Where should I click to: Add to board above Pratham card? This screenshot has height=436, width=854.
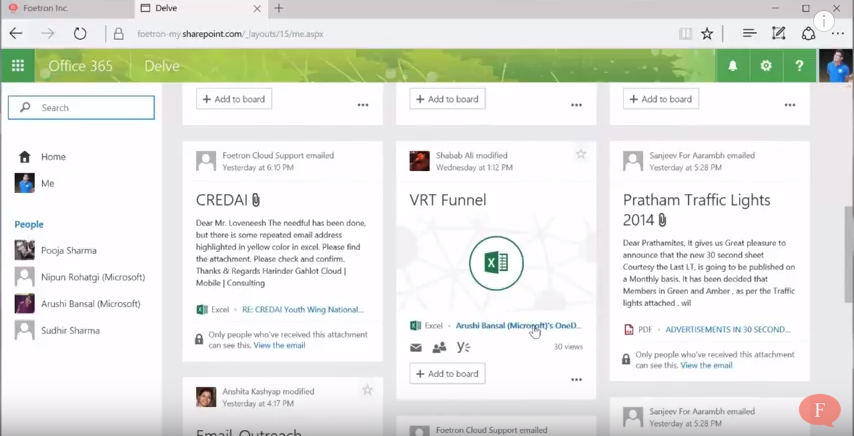pos(661,99)
